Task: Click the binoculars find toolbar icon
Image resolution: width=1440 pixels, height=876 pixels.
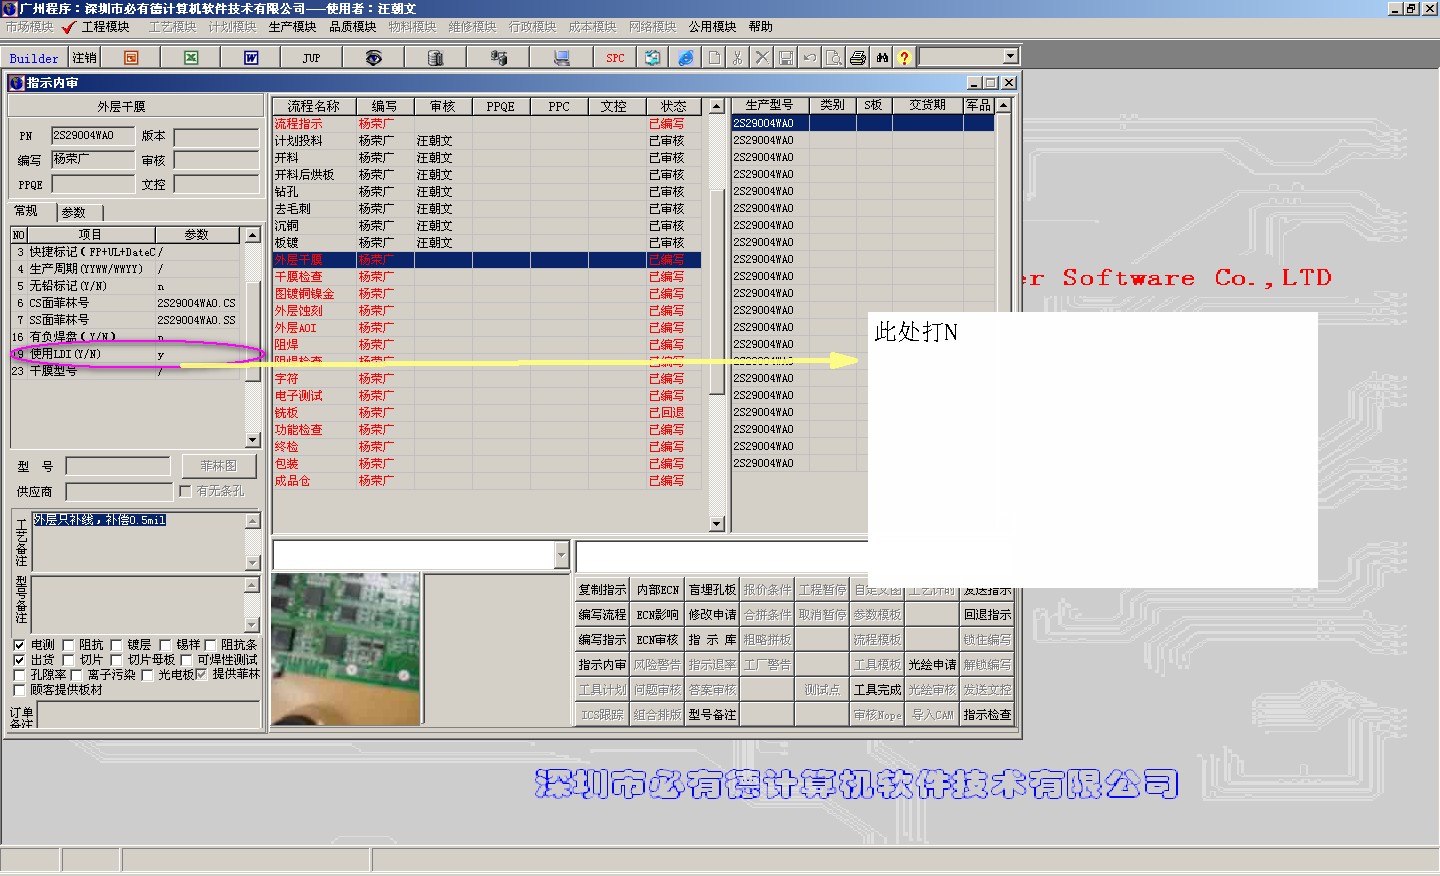Action: click(882, 58)
